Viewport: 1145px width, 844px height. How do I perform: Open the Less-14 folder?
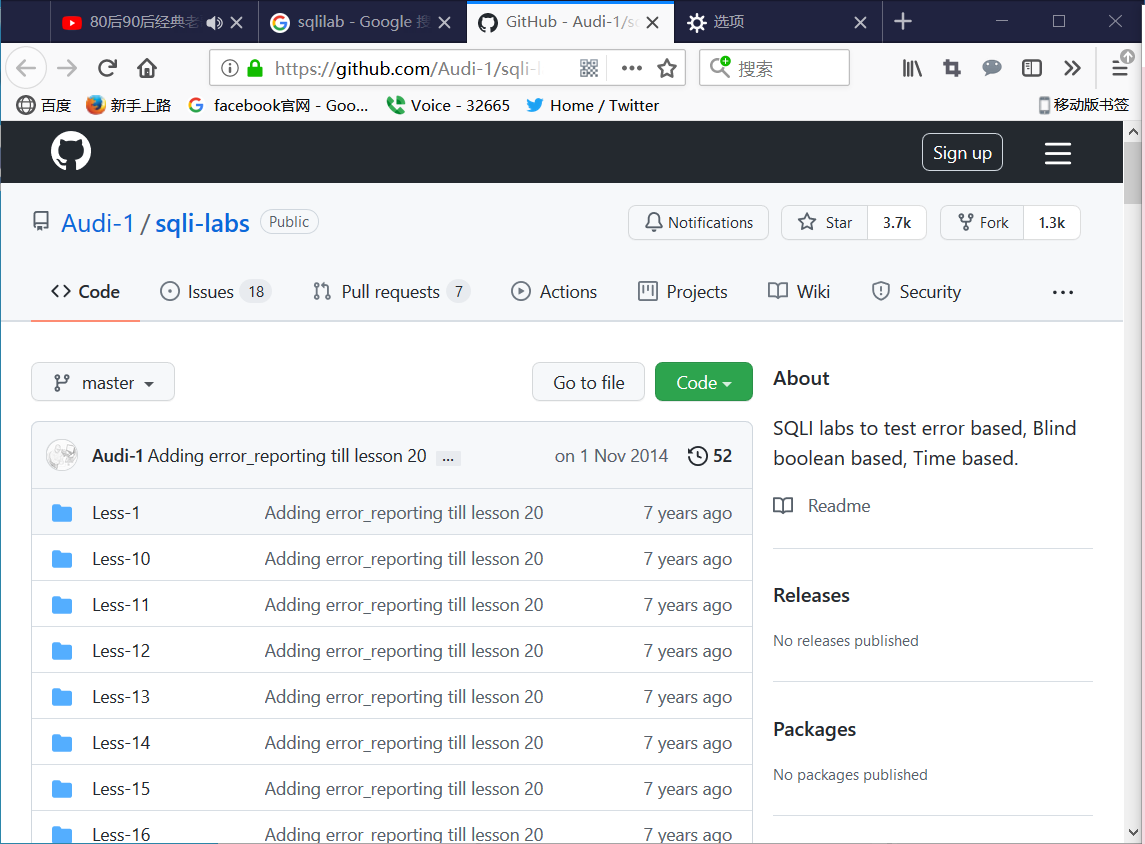tap(120, 743)
